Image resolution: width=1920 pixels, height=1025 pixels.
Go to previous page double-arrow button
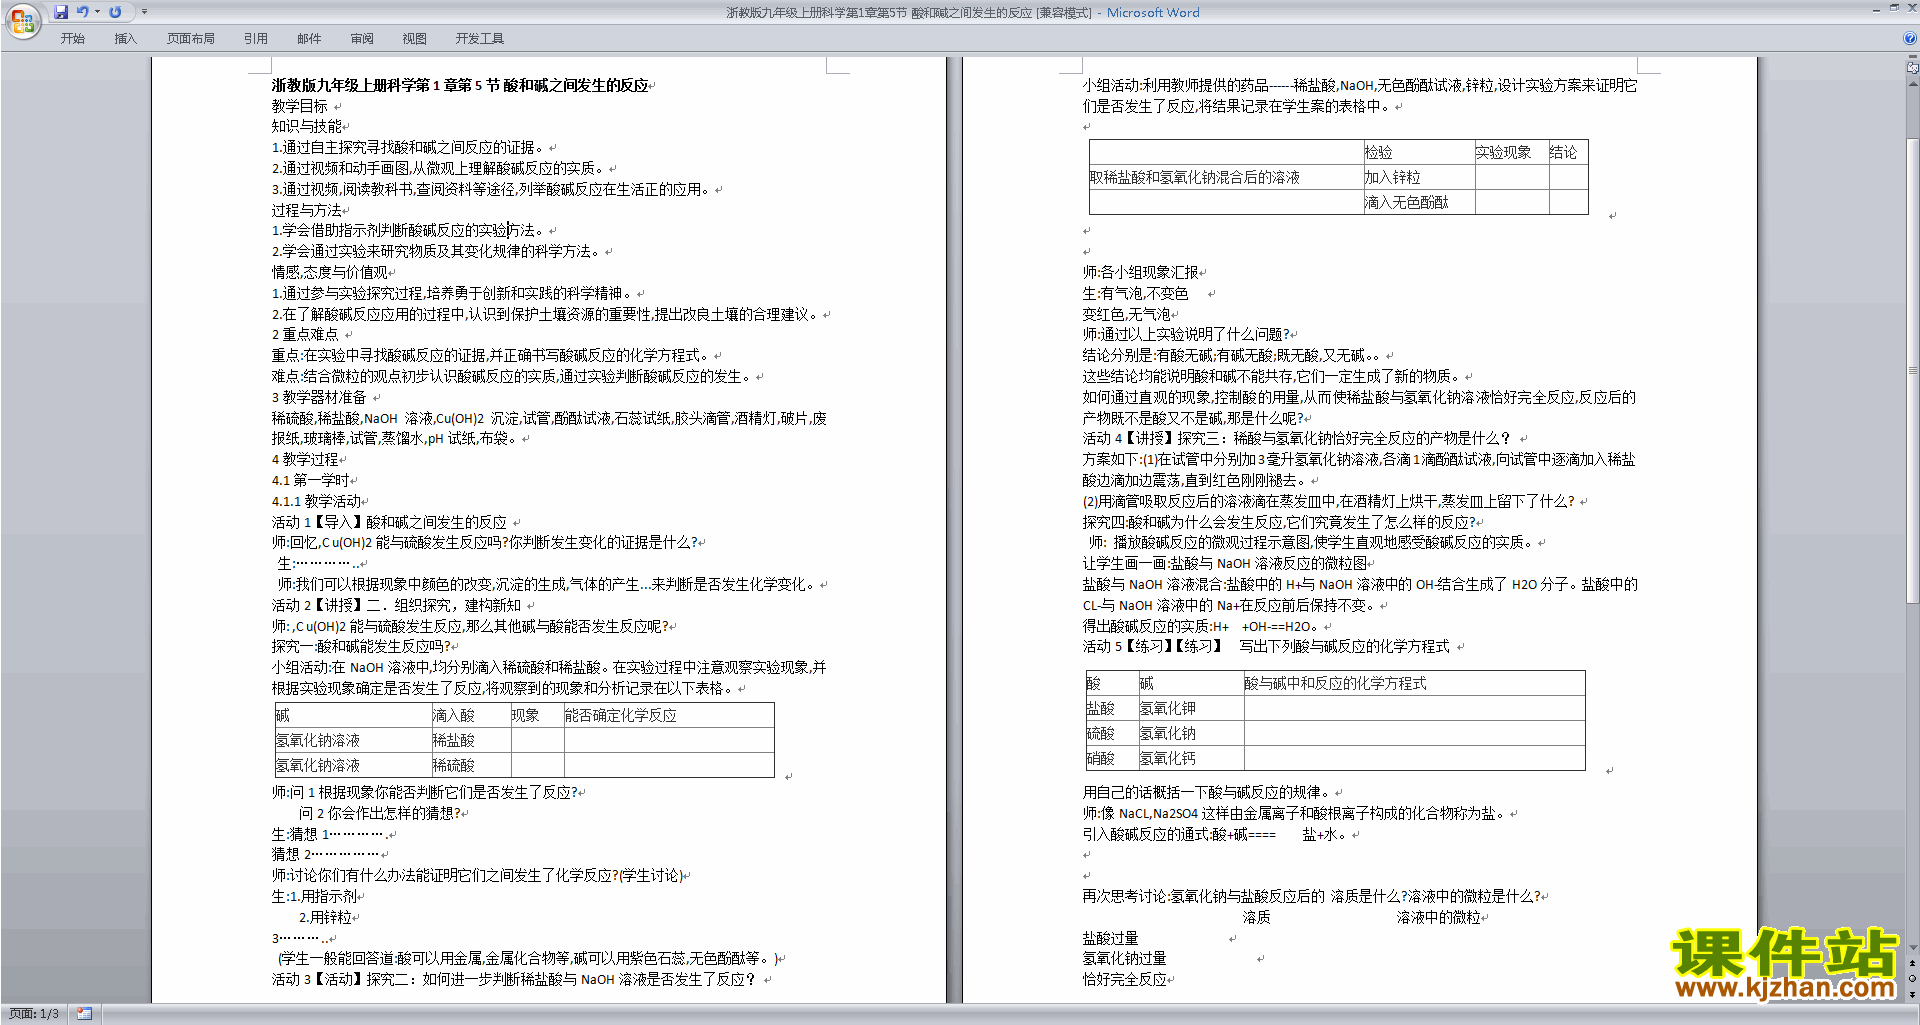pyautogui.click(x=1913, y=963)
